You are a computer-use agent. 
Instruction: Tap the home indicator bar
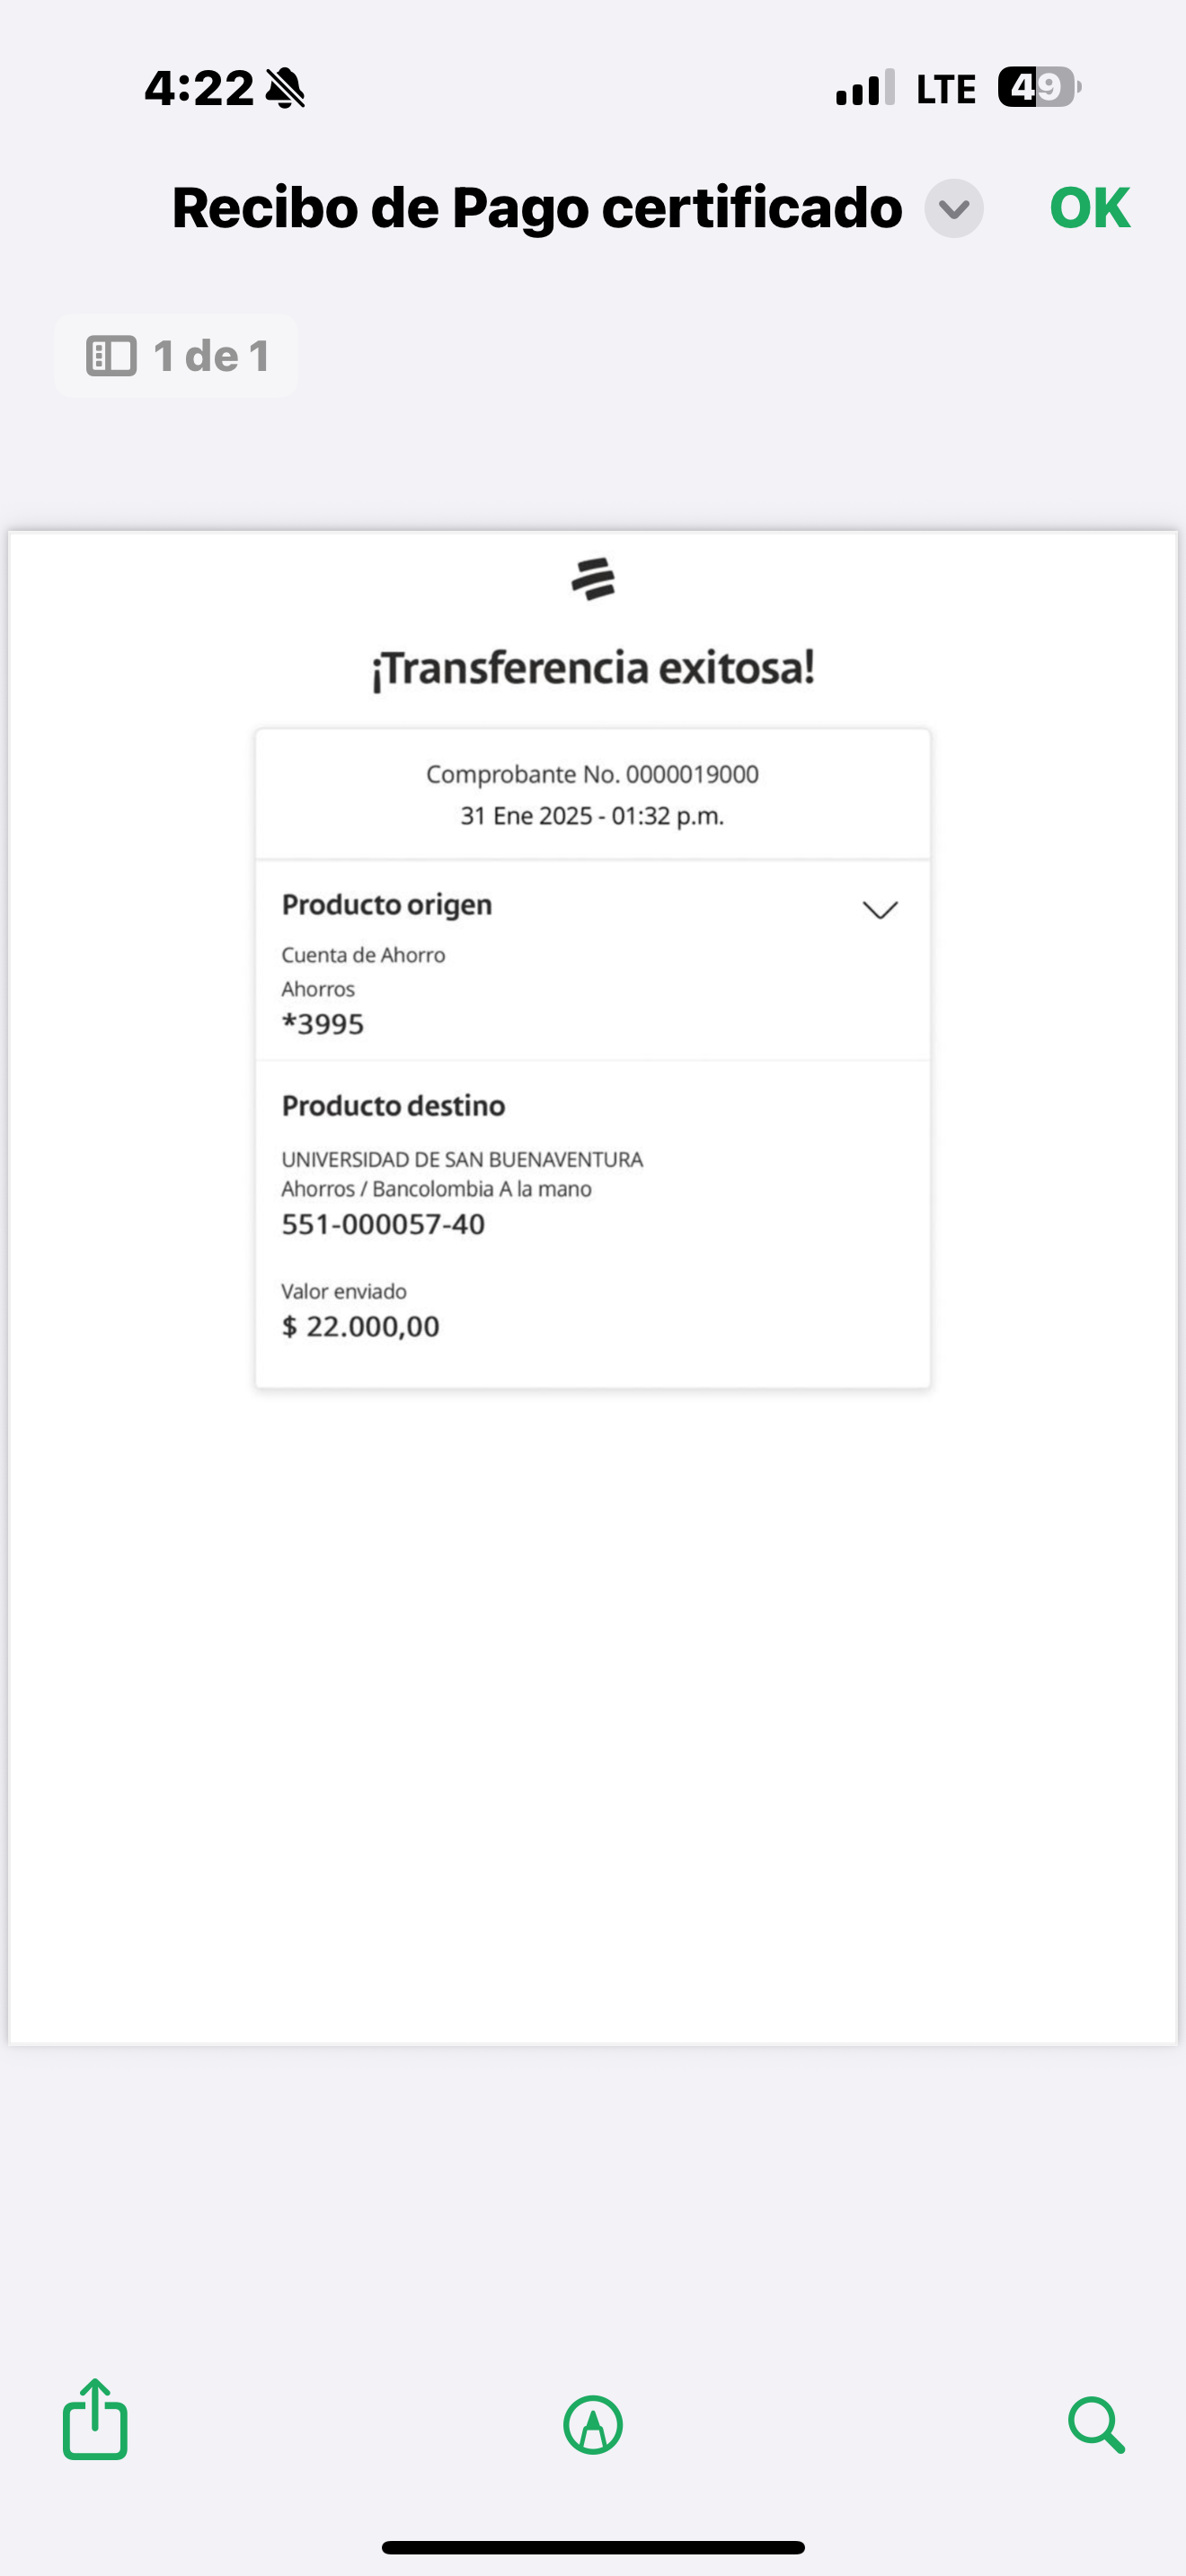point(593,2547)
